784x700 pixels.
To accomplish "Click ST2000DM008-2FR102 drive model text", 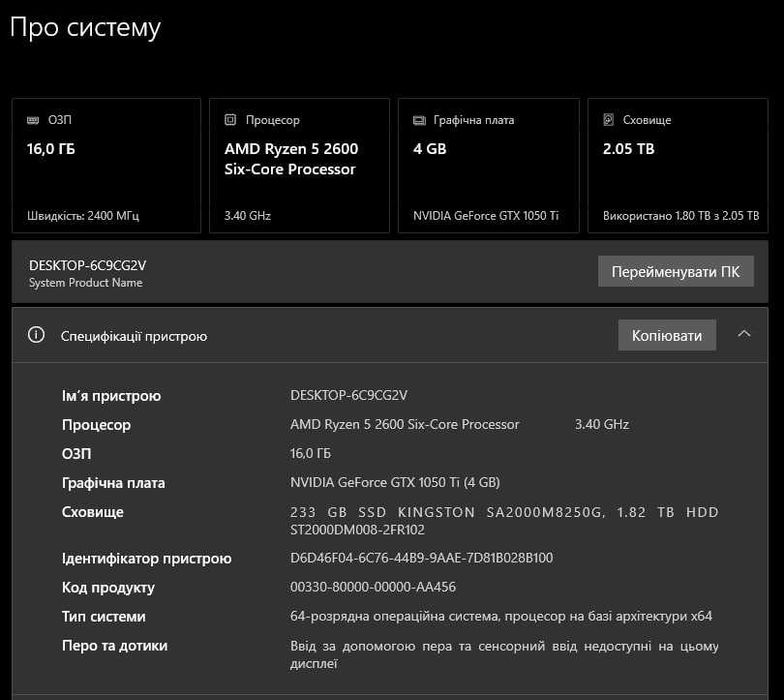I will click(357, 530).
